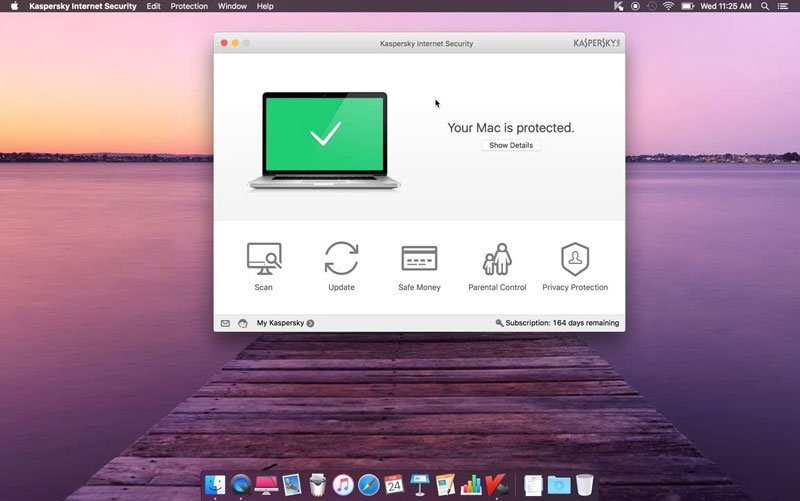The height and width of the screenshot is (501, 800).
Task: Open the pink iMac app in Dock
Action: pyautogui.click(x=266, y=484)
